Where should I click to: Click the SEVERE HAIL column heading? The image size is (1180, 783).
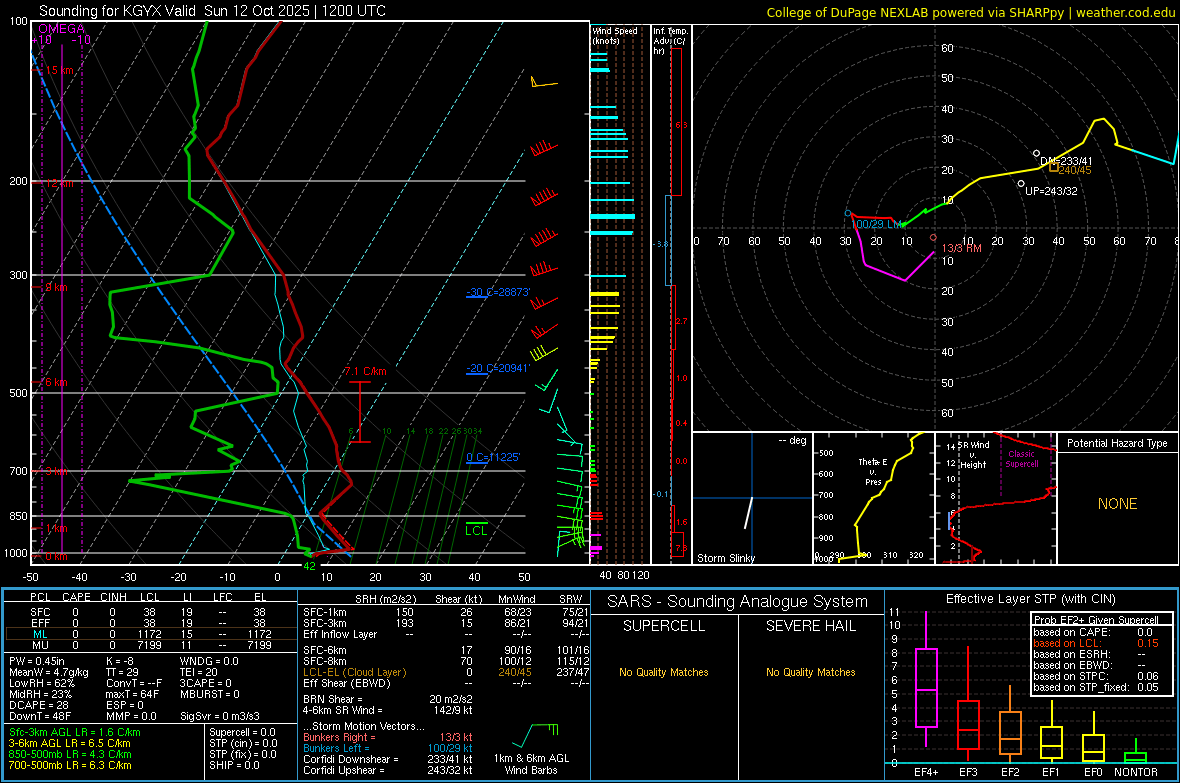[x=810, y=626]
